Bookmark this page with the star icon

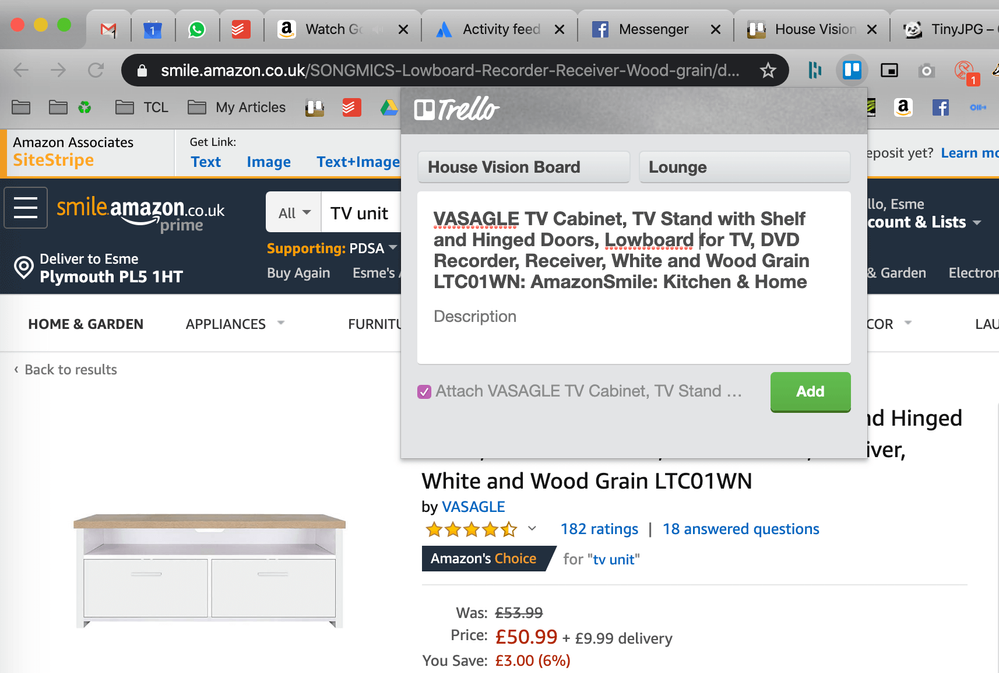(768, 70)
